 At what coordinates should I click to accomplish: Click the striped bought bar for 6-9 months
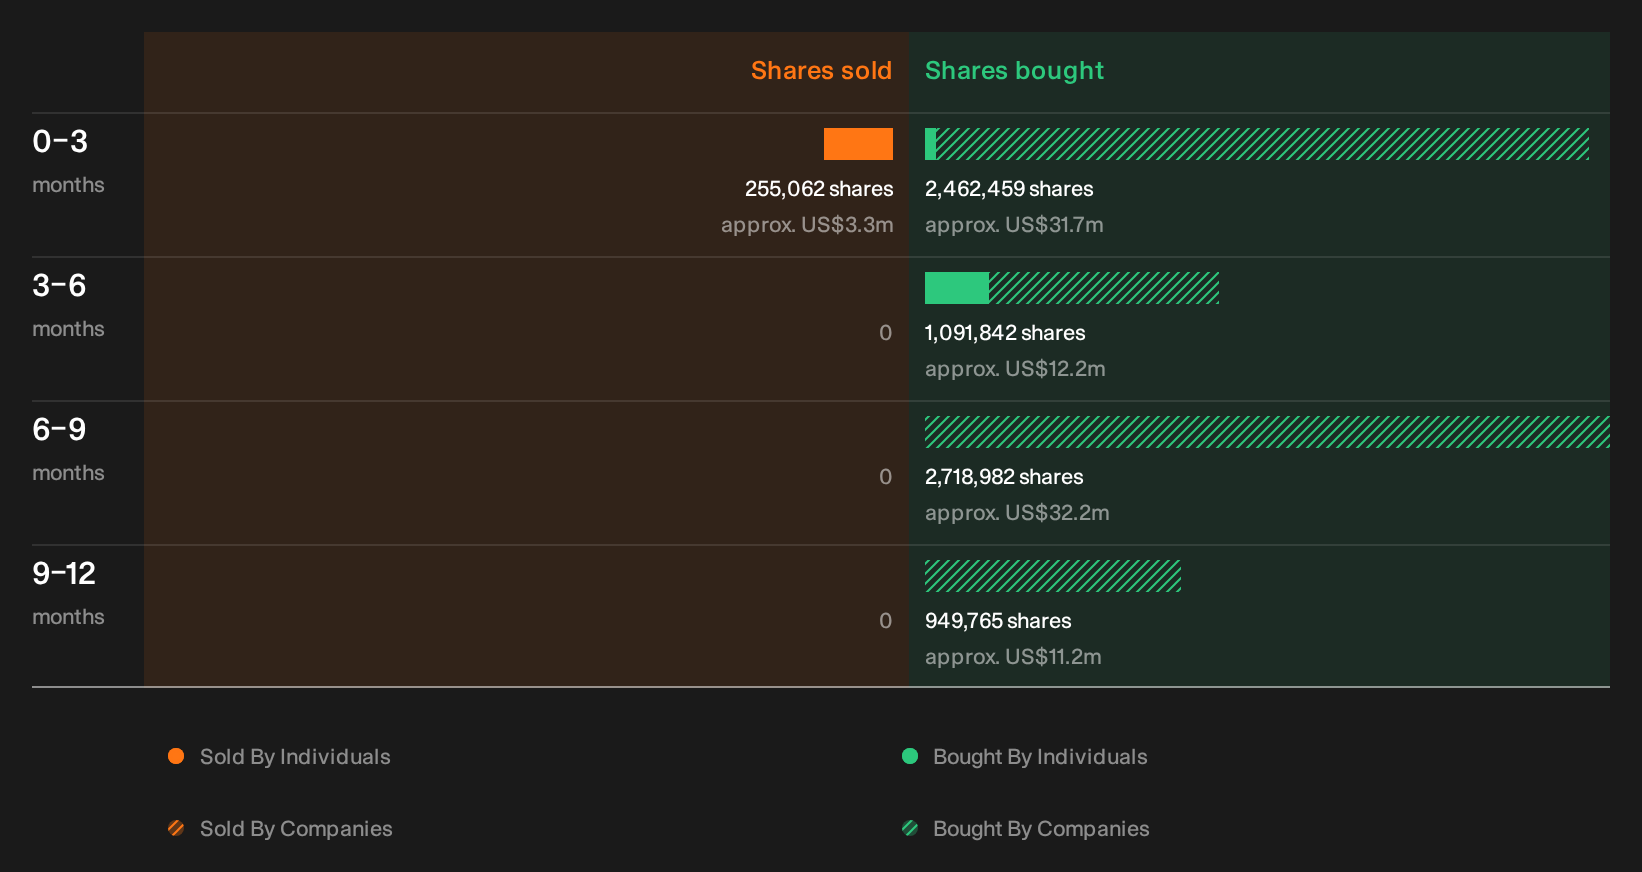pos(1267,432)
